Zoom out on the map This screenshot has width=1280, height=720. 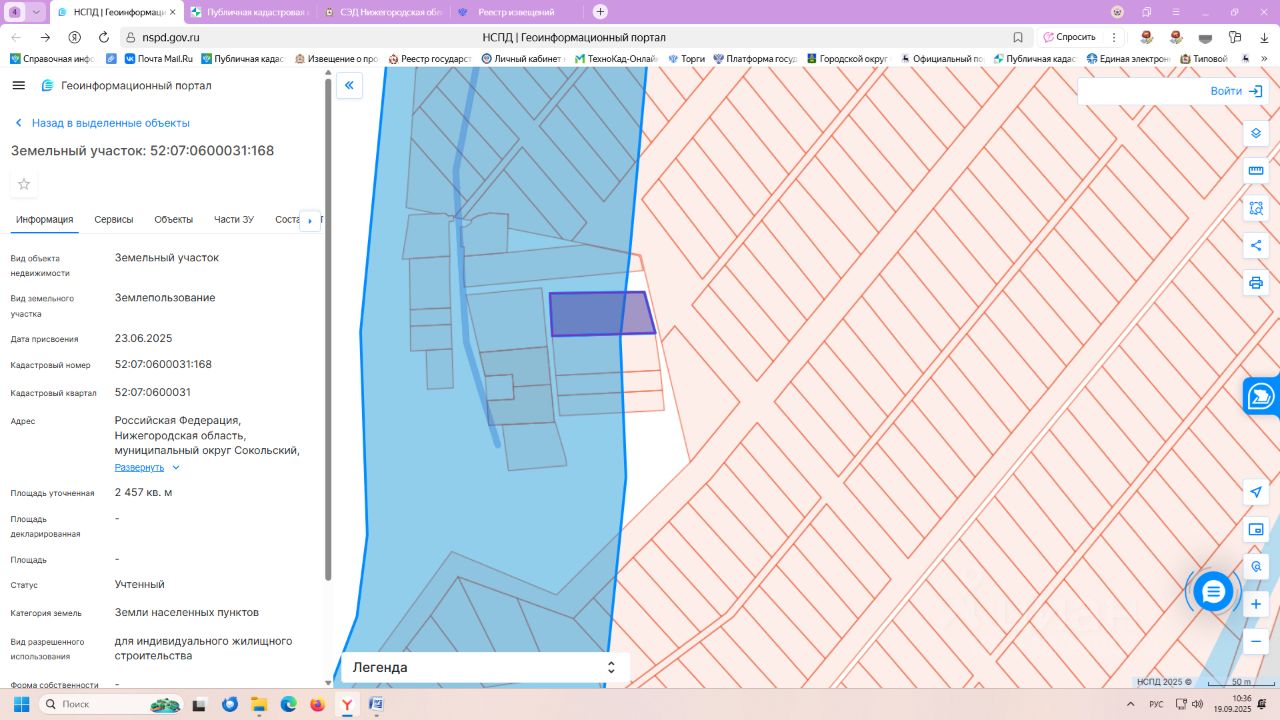click(1256, 641)
